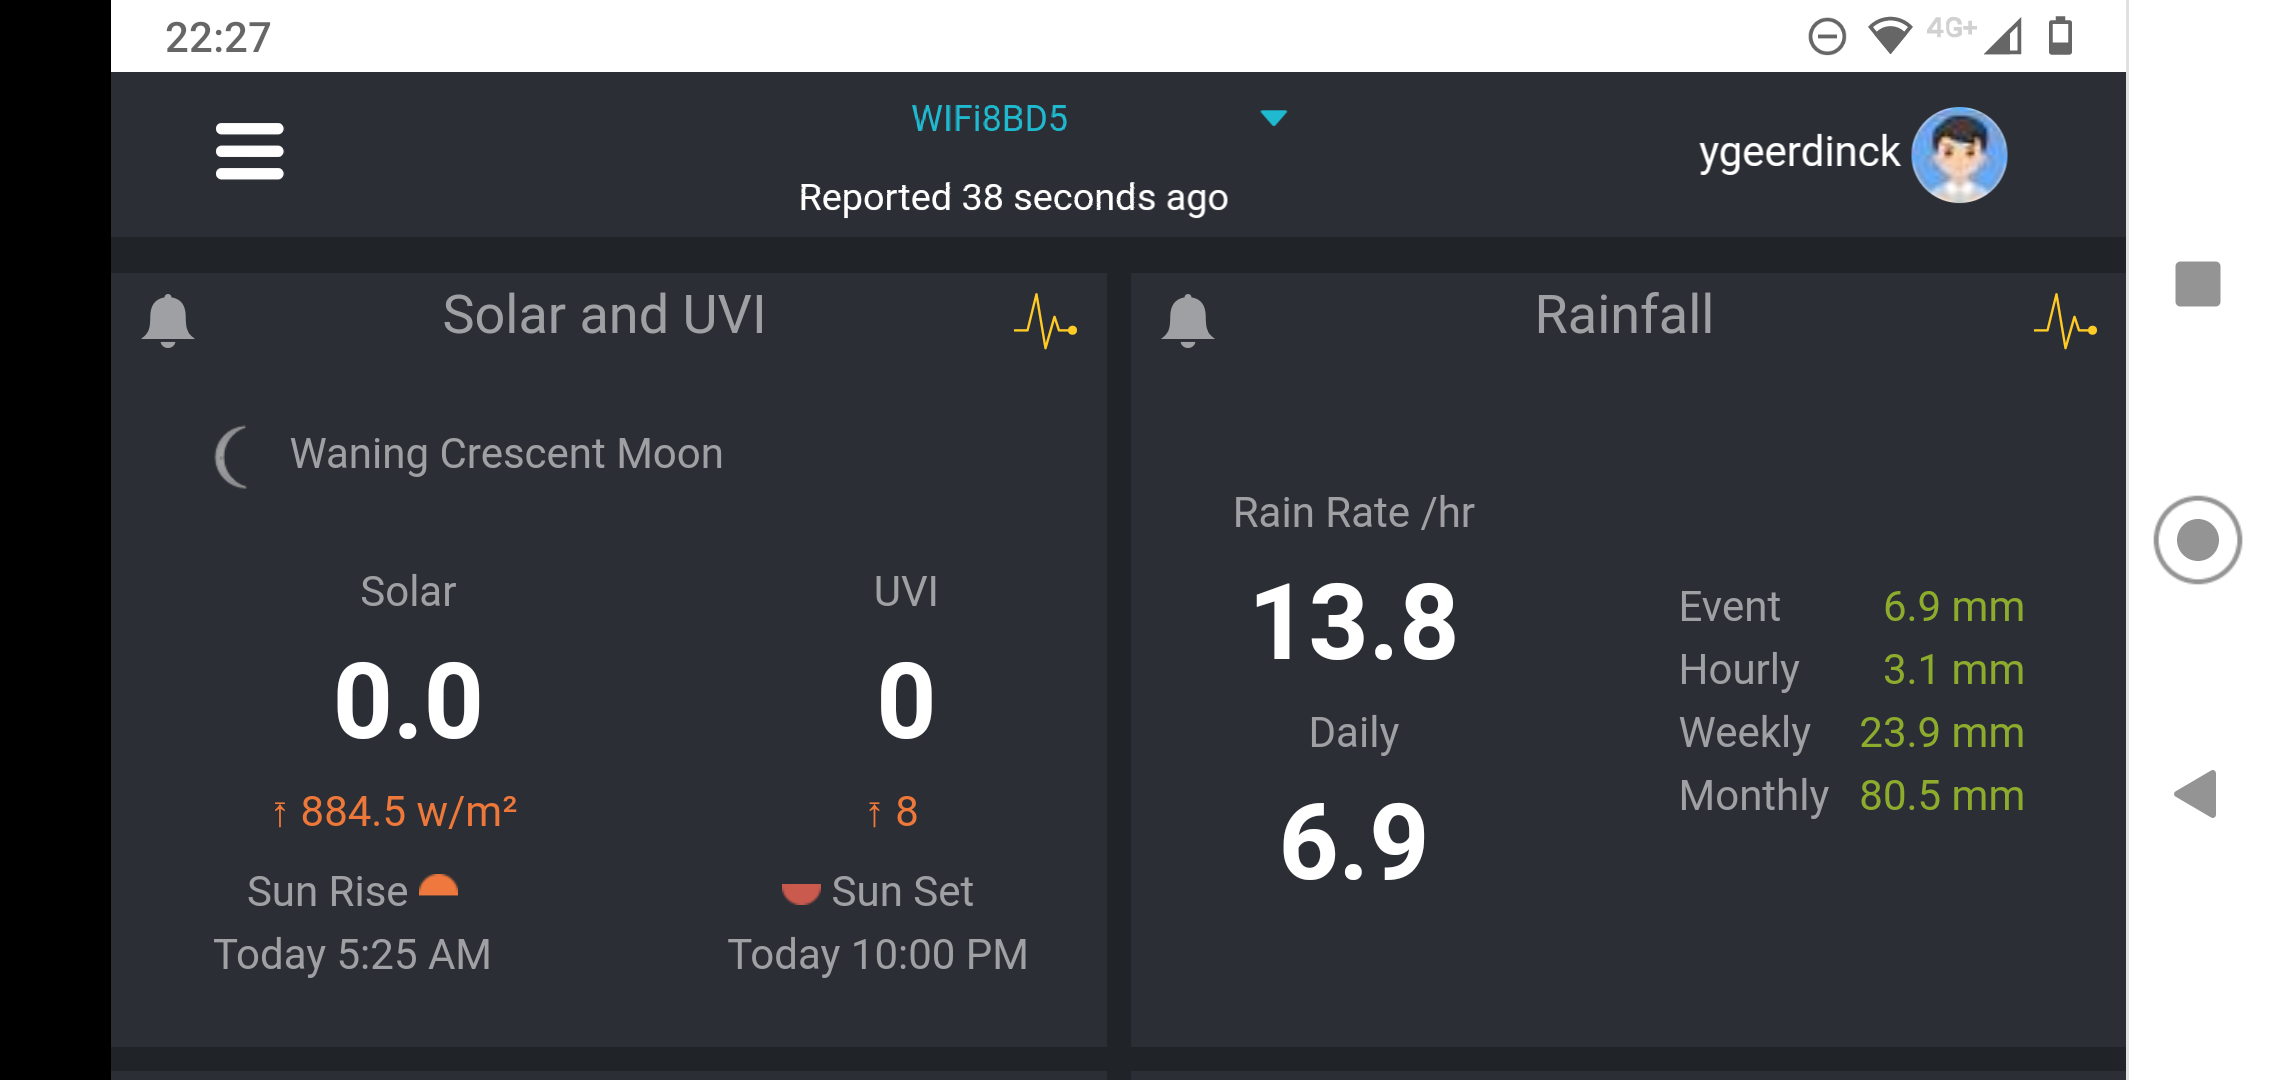2270x1080 pixels.
Task: Tap the Solar and UVI title
Action: (604, 315)
